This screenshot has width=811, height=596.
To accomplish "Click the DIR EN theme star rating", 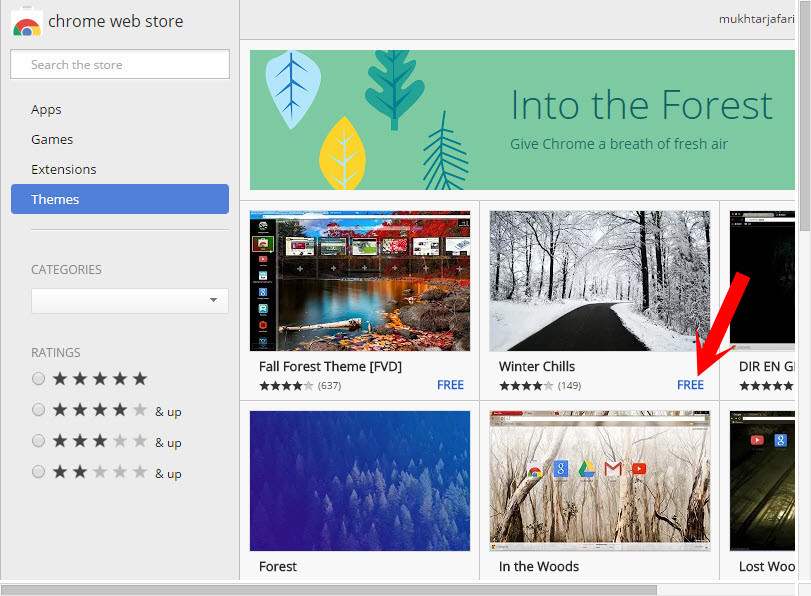I will click(x=767, y=385).
